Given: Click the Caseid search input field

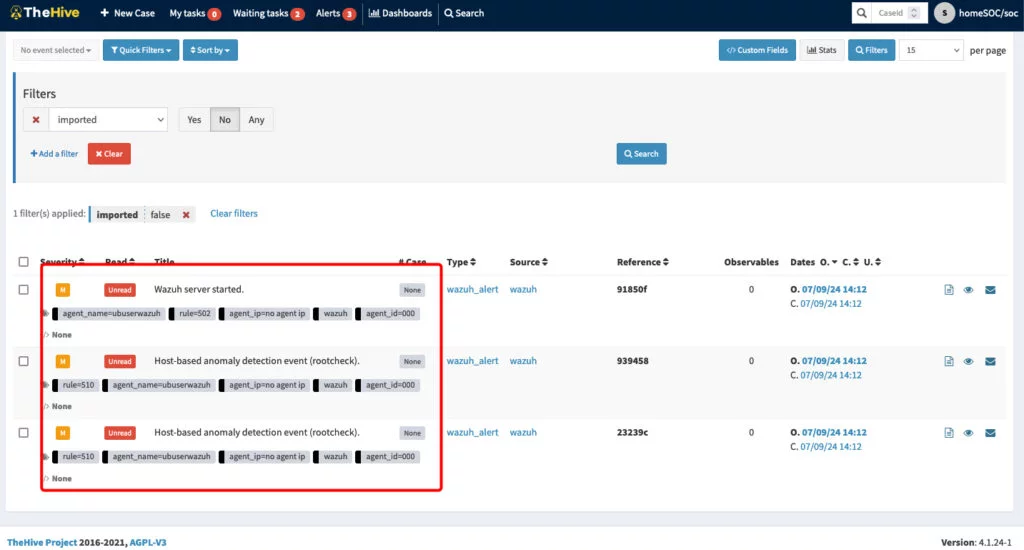Looking at the screenshot, I should coord(898,13).
